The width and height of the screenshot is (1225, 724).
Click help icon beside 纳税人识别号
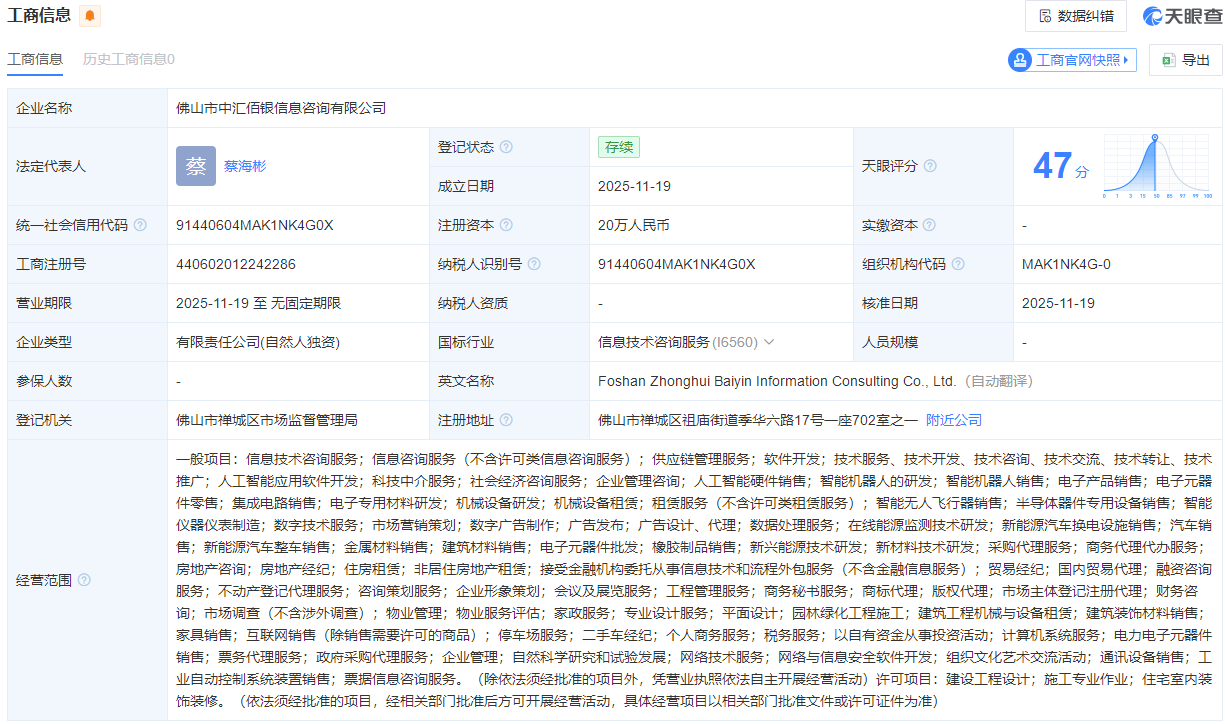pyautogui.click(x=534, y=264)
